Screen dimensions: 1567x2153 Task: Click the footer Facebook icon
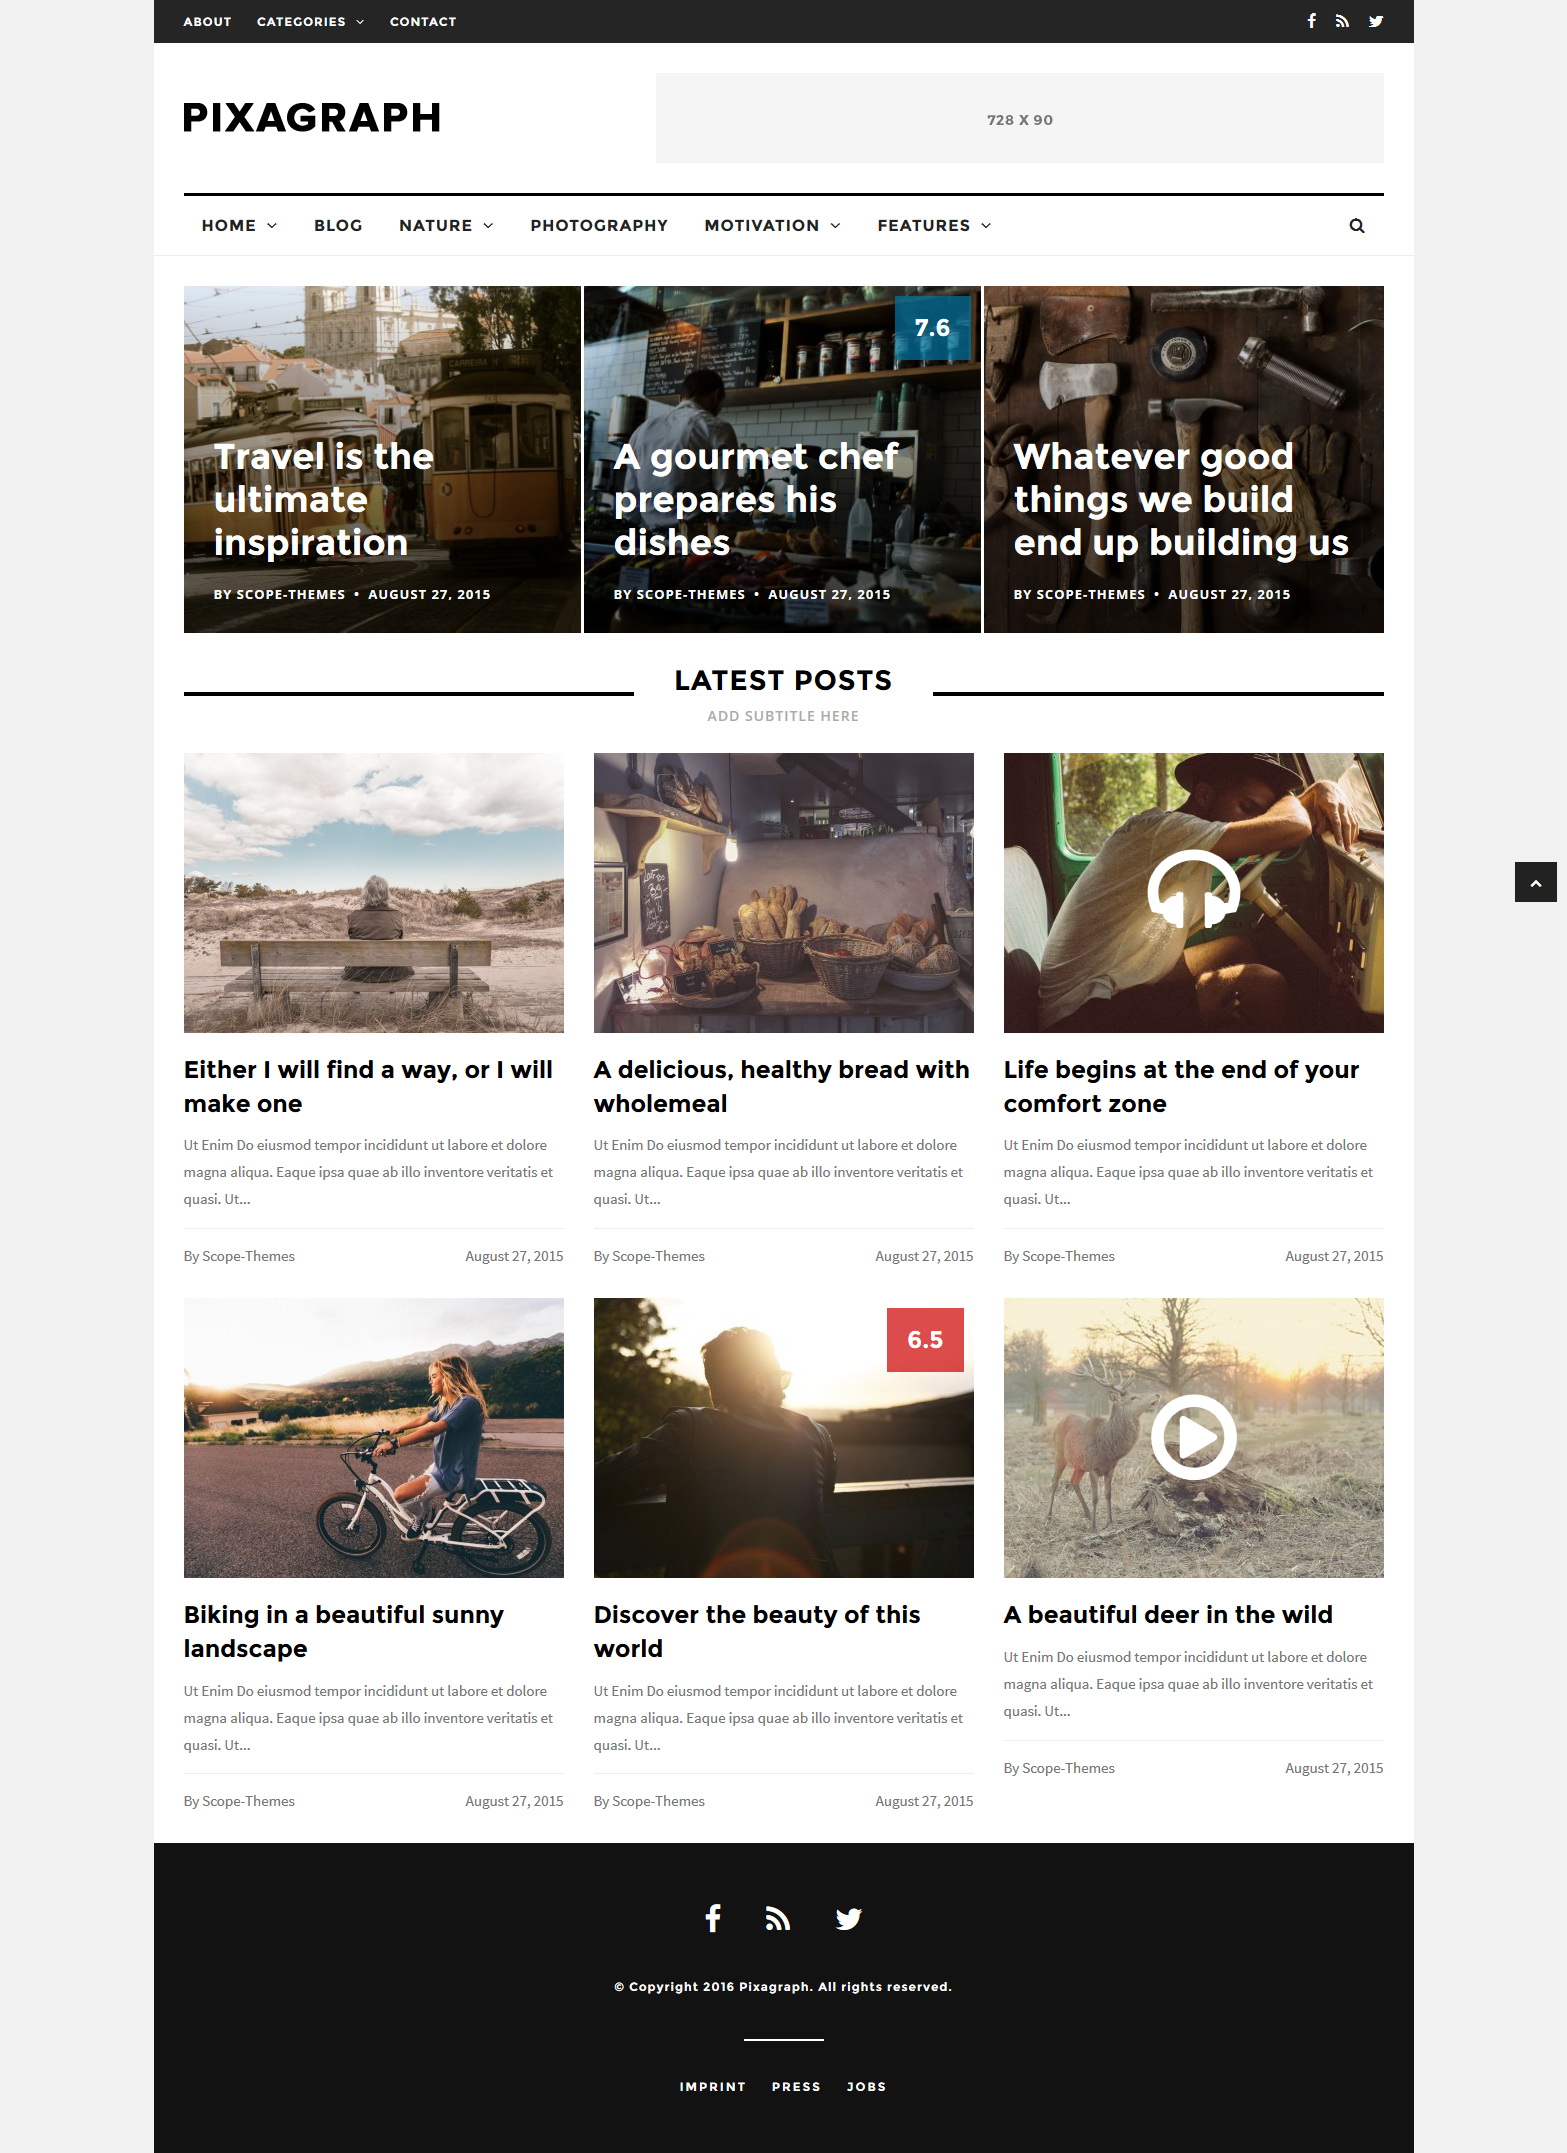pos(713,1918)
